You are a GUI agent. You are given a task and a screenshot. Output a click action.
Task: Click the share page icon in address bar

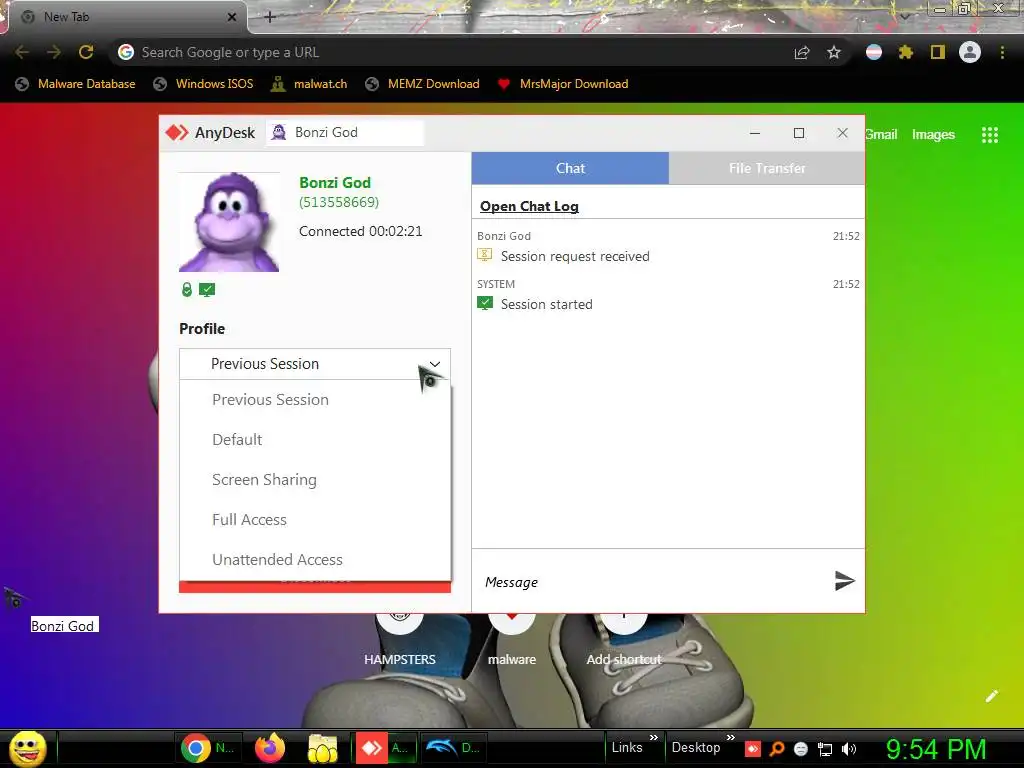pyautogui.click(x=802, y=53)
